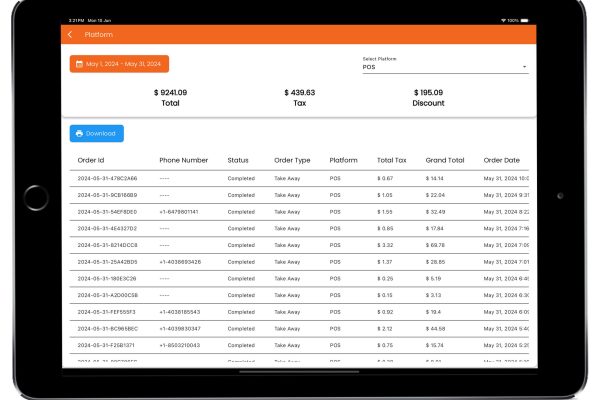The width and height of the screenshot is (600, 400).
Task: Click the printer icon on Download button
Action: [x=79, y=133]
